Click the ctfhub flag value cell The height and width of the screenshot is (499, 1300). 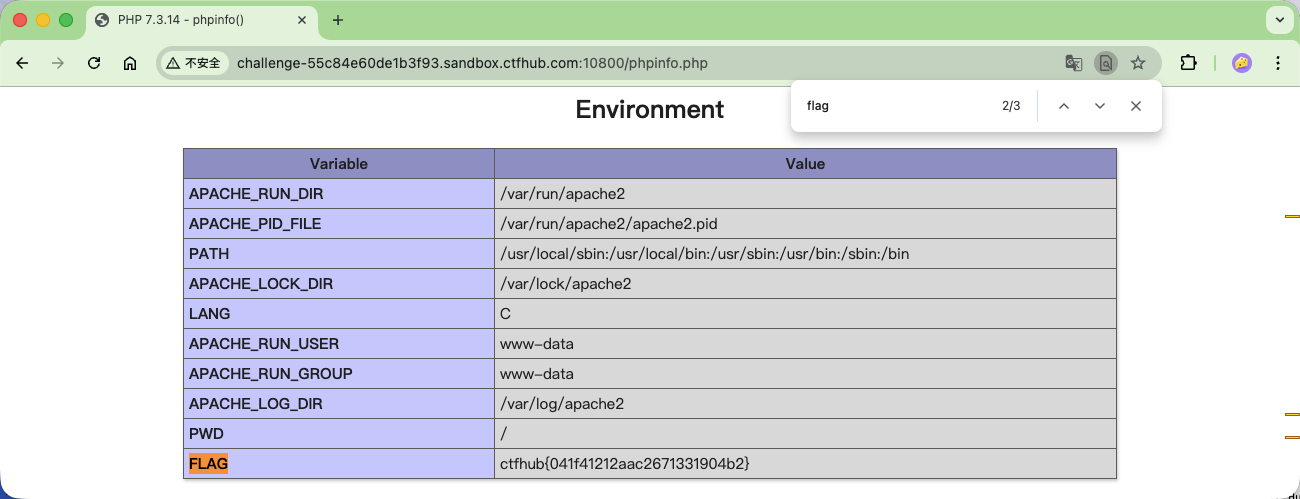click(624, 464)
